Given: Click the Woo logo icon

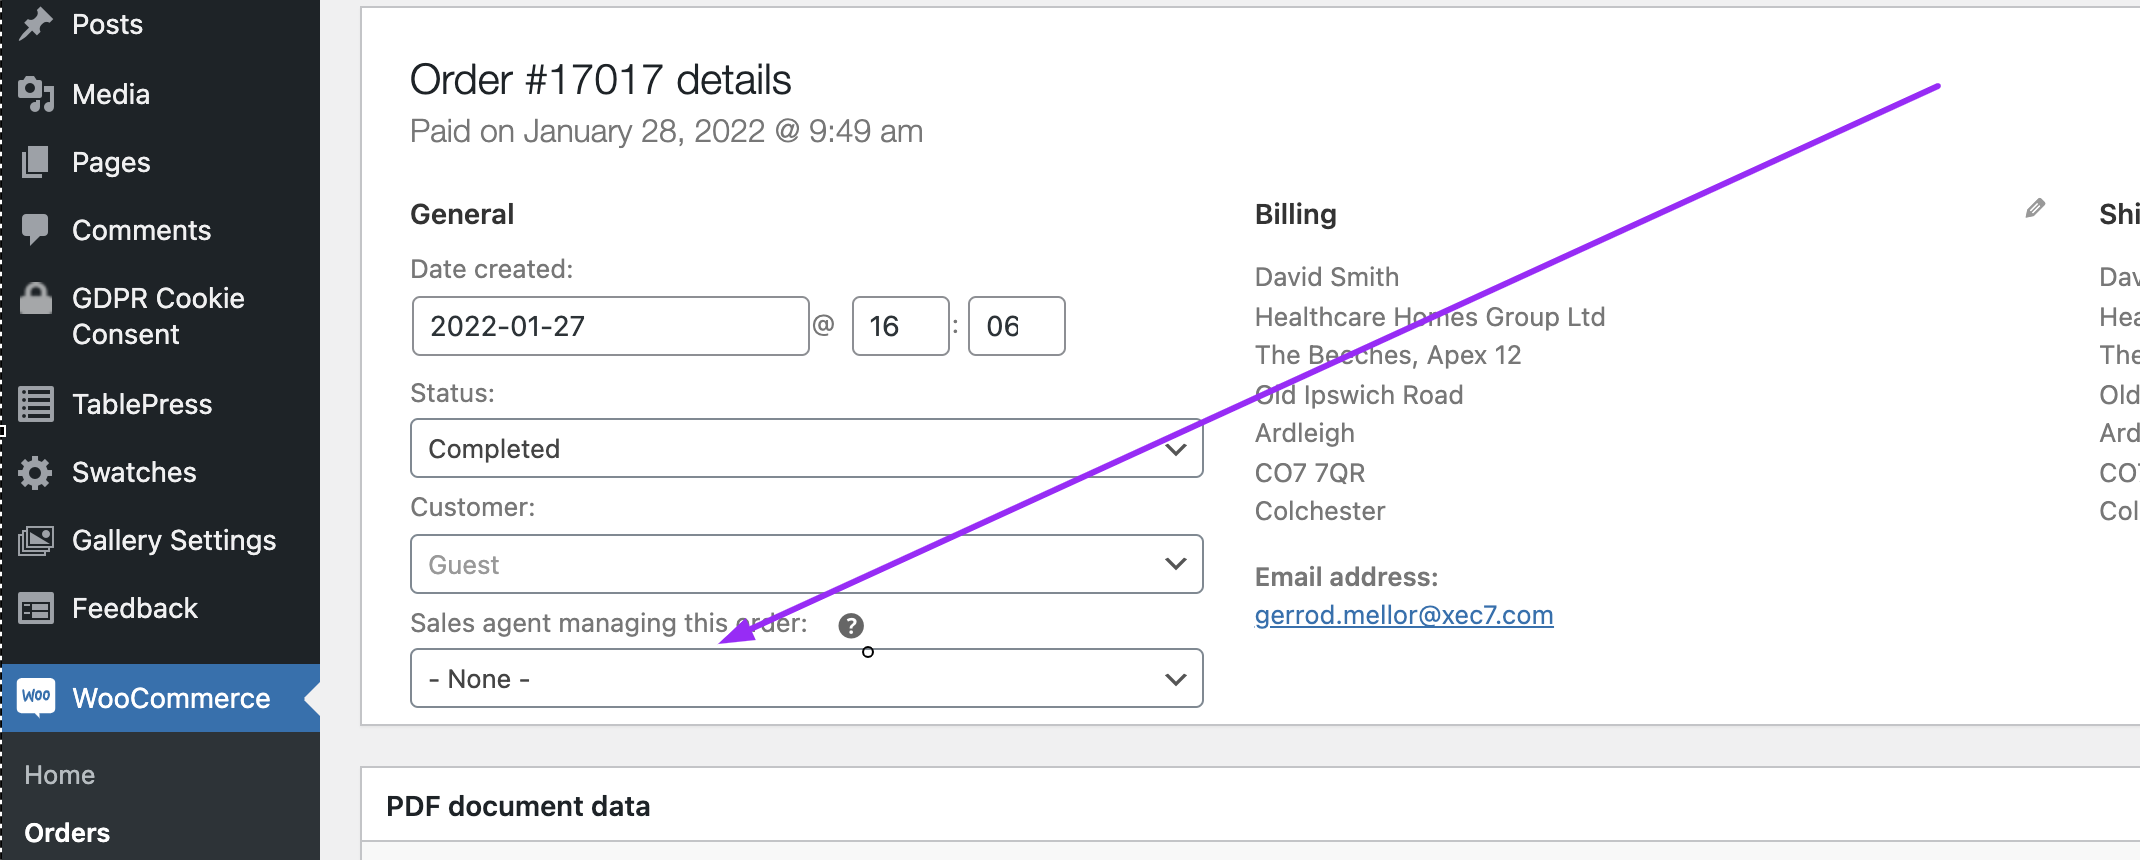Looking at the screenshot, I should [37, 697].
